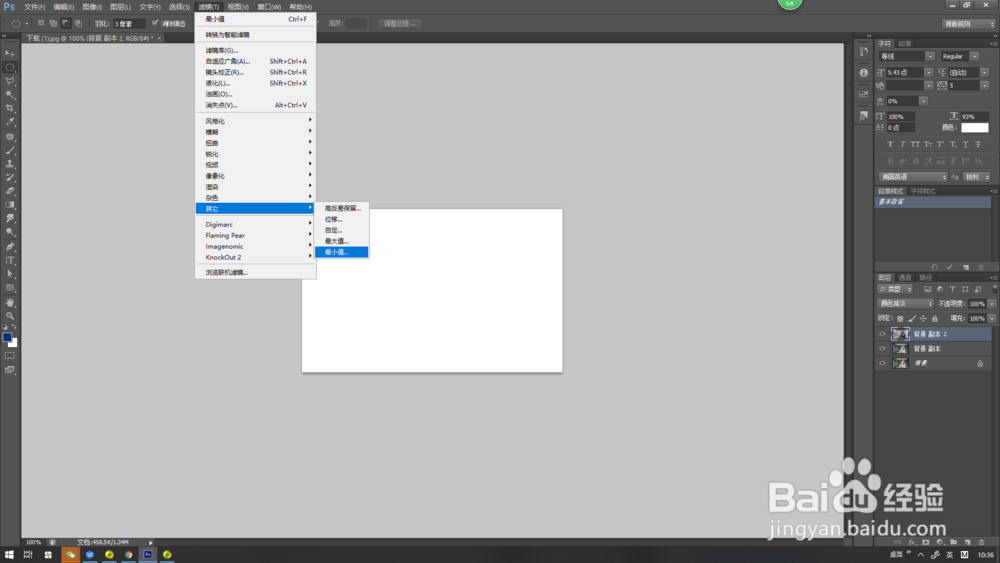Select the Dodge tool
The width and height of the screenshot is (1000, 563).
[10, 232]
